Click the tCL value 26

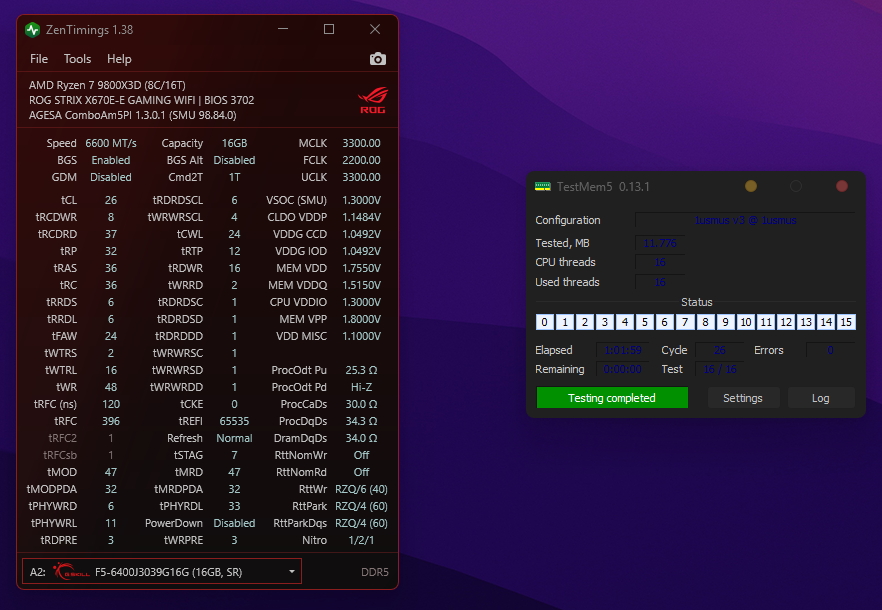[111, 200]
